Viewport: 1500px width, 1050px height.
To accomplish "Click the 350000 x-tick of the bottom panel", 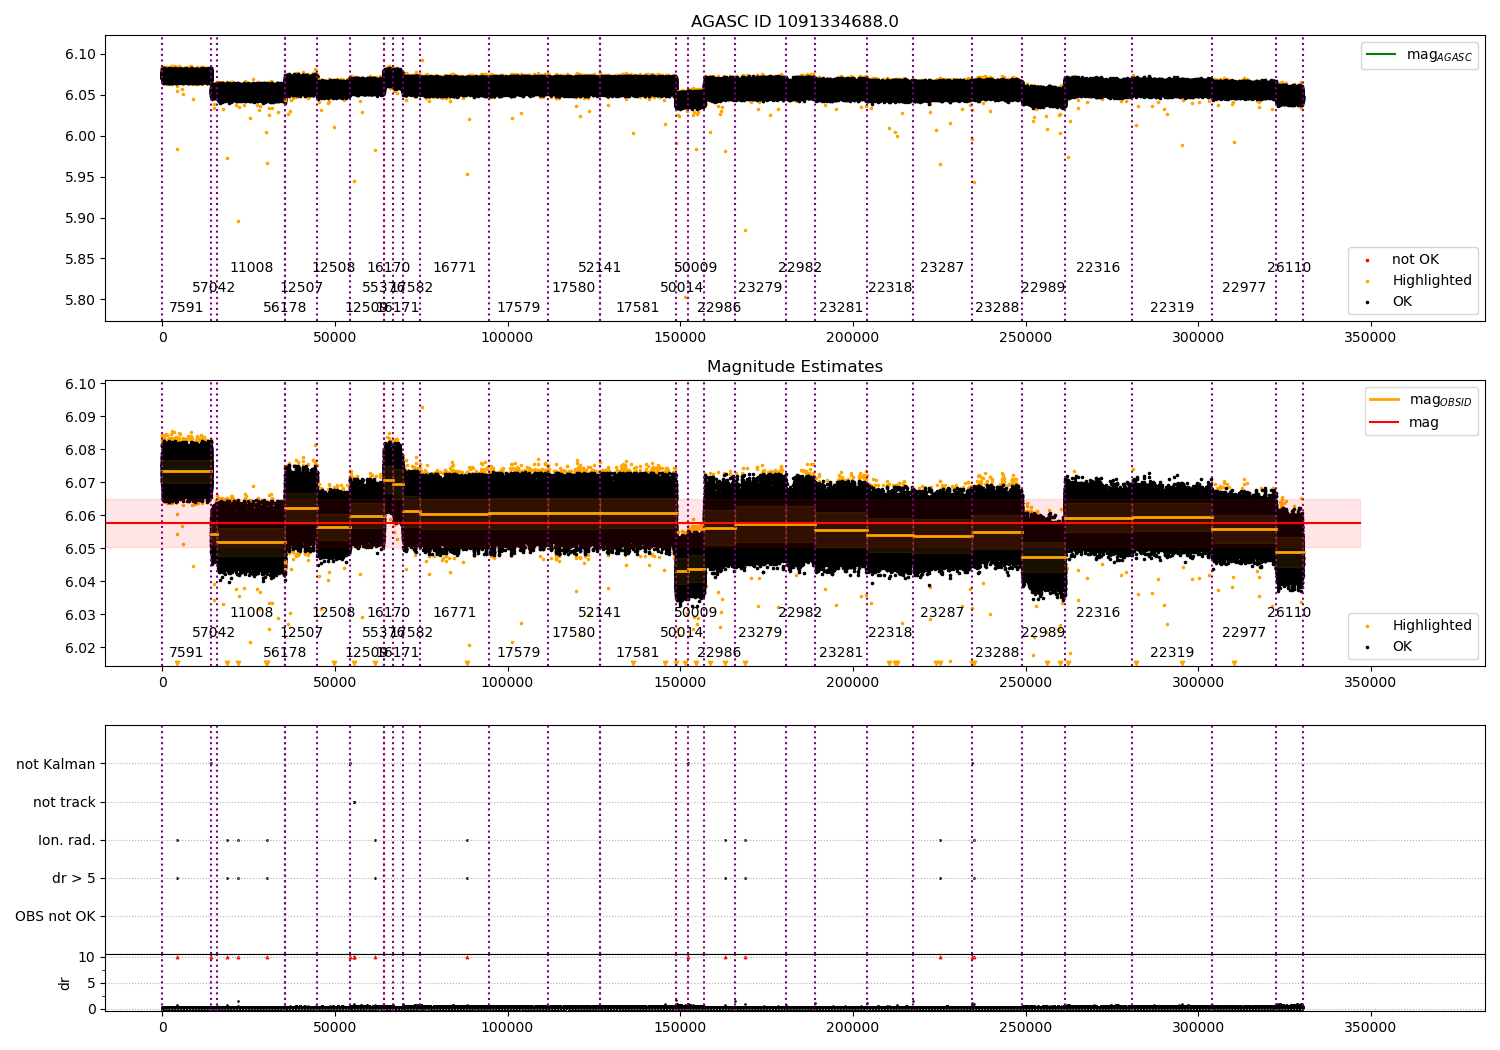I will click(x=1370, y=1028).
